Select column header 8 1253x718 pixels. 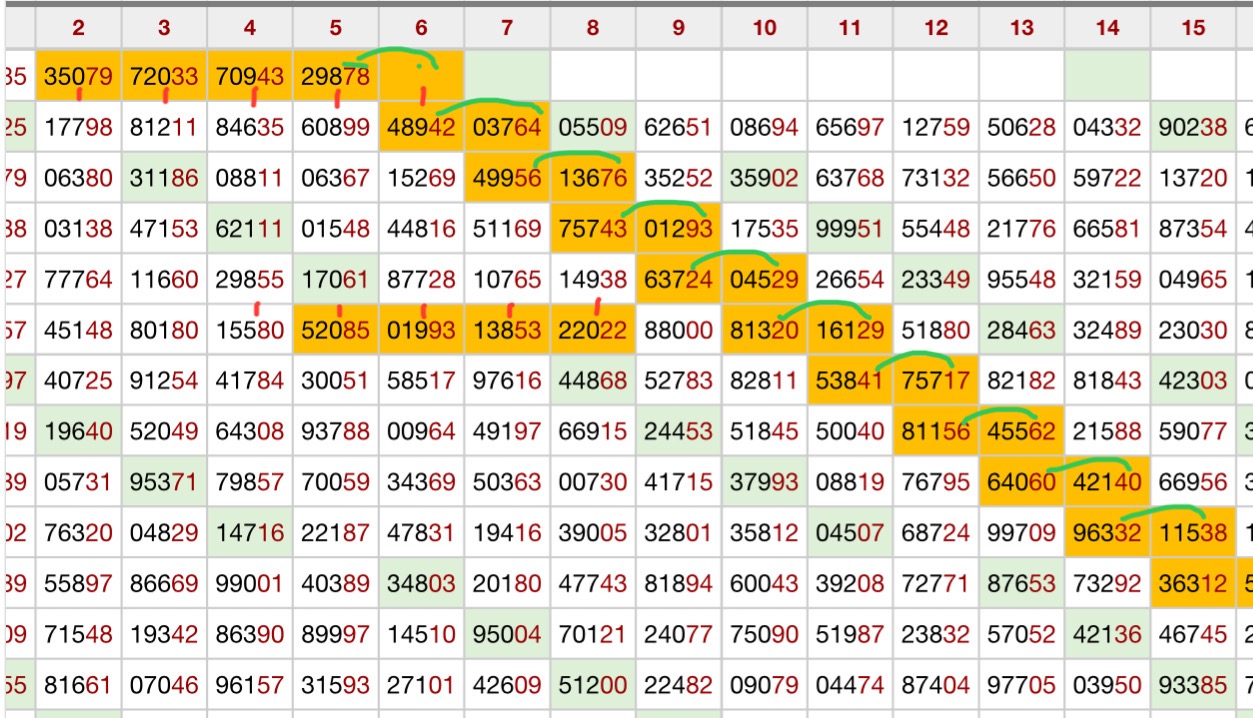click(593, 28)
